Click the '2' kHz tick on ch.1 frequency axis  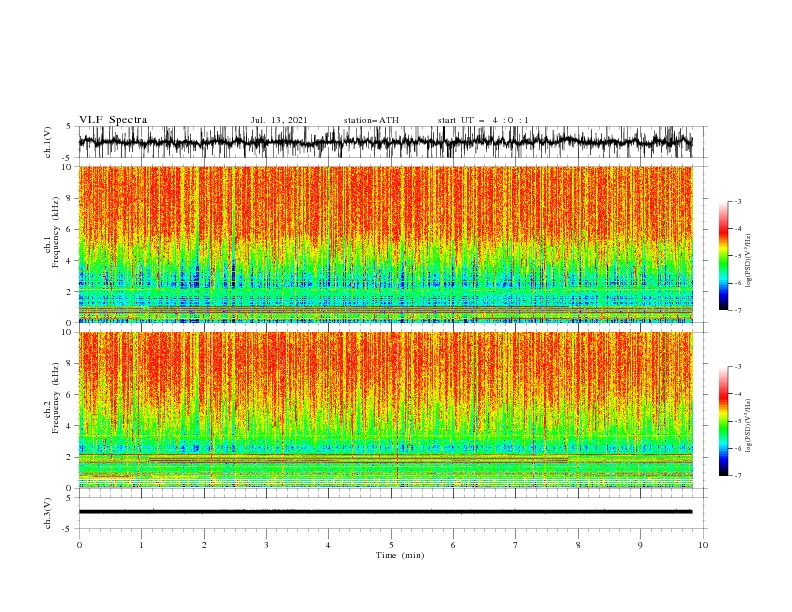[x=69, y=292]
